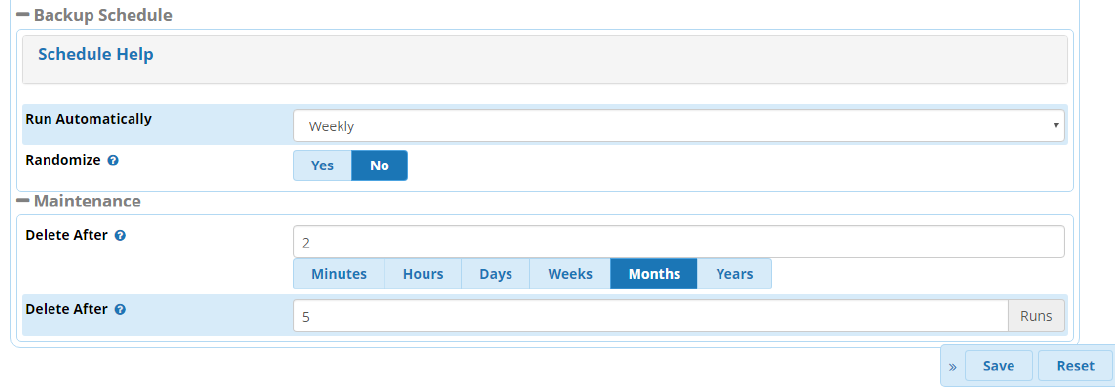
Task: Collapse the Maintenance section minus icon
Action: click(x=22, y=201)
